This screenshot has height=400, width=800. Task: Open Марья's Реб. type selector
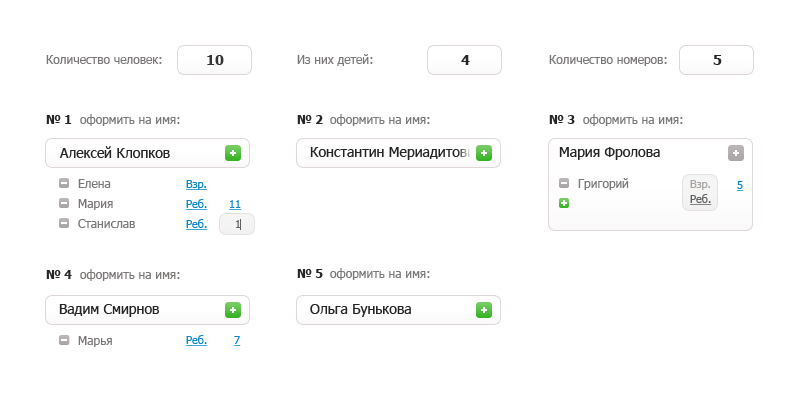click(196, 341)
